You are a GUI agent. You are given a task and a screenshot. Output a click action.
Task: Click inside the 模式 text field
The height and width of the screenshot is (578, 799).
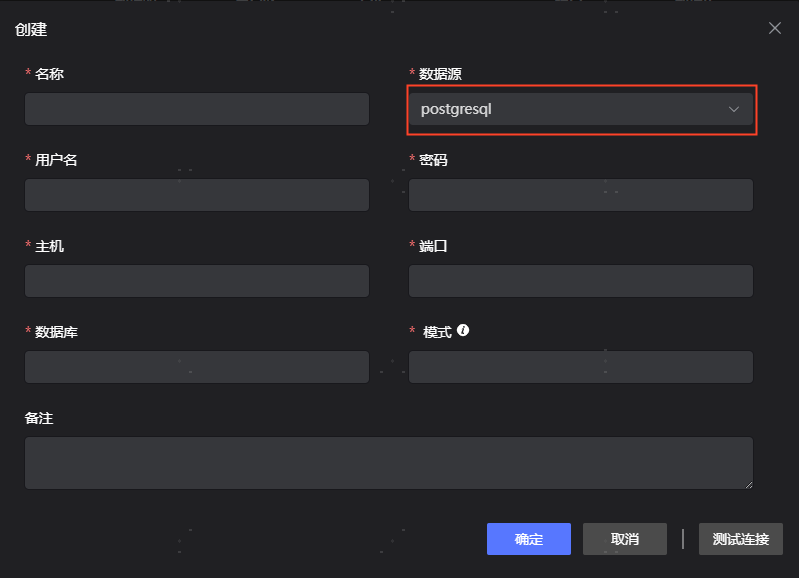tap(580, 367)
